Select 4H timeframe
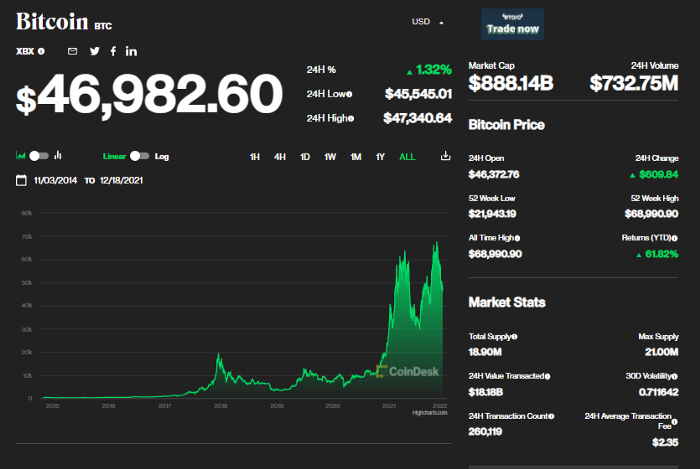This screenshot has height=469, width=700. coord(280,157)
